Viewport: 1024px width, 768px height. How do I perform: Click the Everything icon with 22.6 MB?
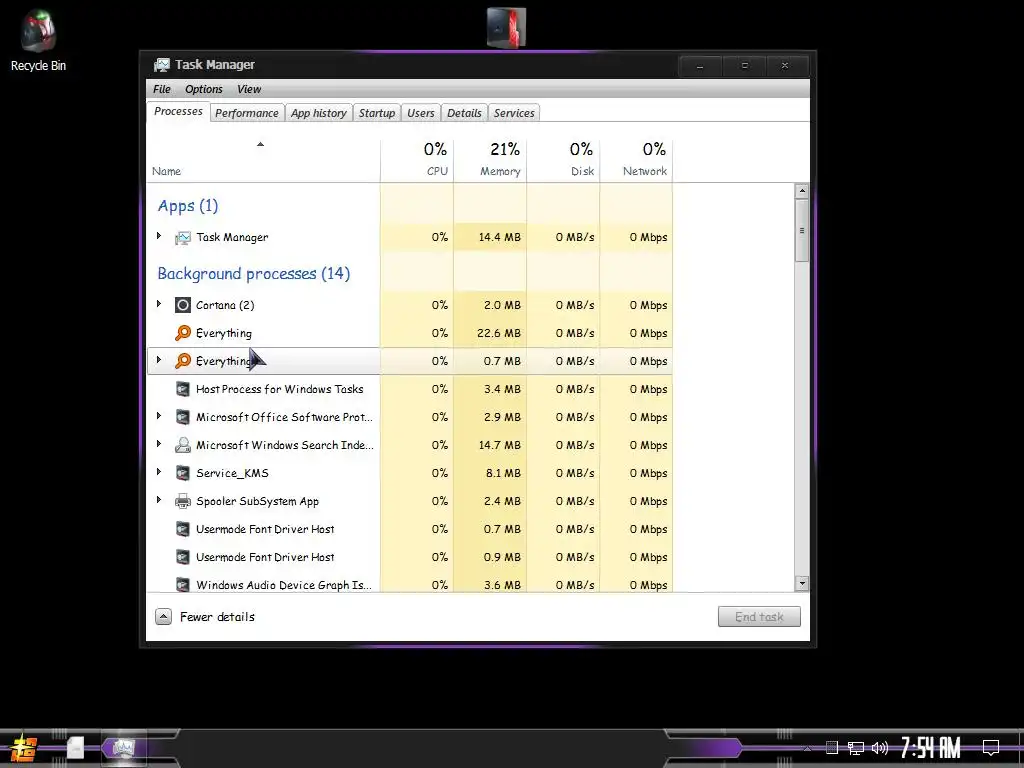(x=183, y=333)
